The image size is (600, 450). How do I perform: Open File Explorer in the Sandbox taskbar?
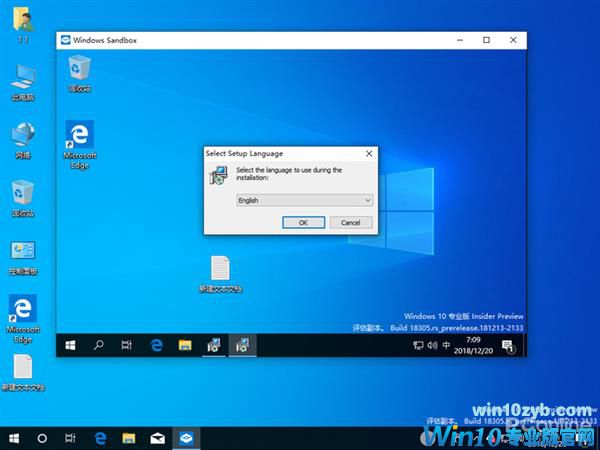coord(185,346)
